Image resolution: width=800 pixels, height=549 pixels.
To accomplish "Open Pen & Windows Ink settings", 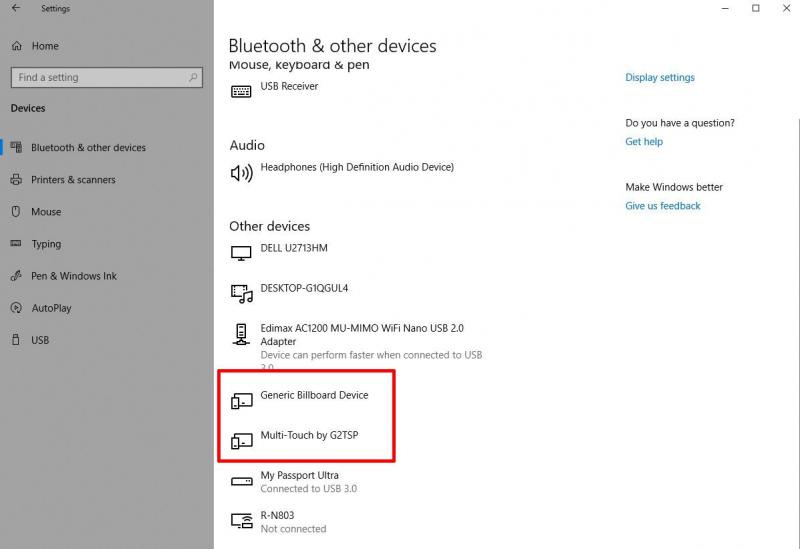I will click(x=74, y=276).
